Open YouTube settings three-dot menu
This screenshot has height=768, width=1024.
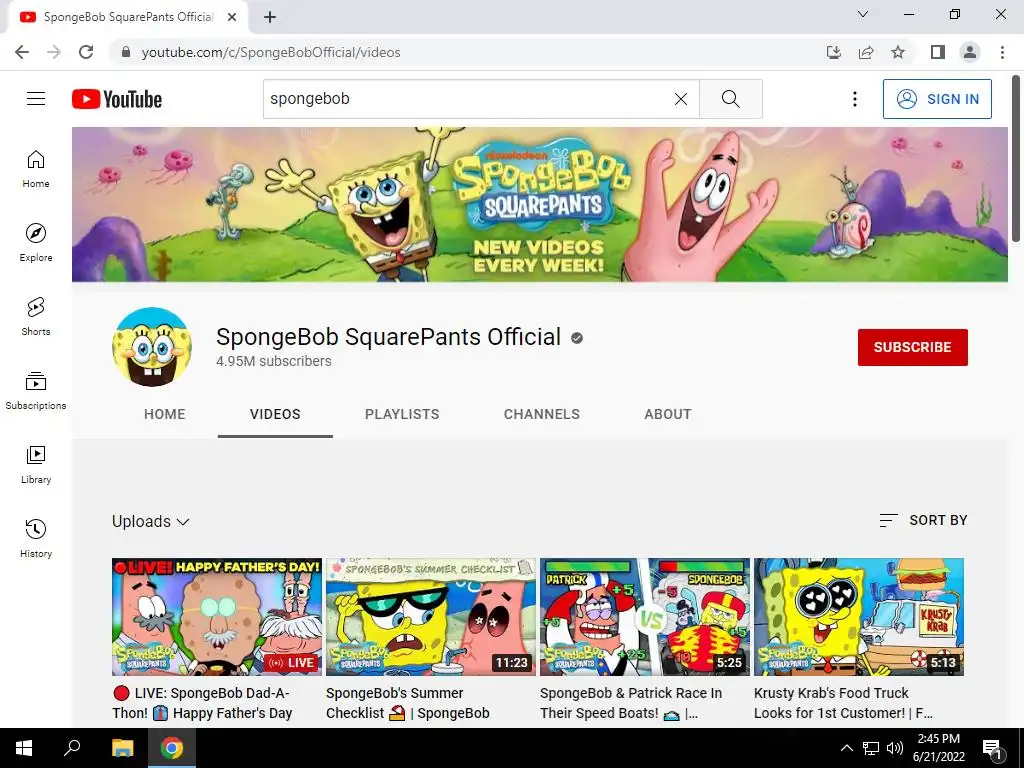(854, 99)
